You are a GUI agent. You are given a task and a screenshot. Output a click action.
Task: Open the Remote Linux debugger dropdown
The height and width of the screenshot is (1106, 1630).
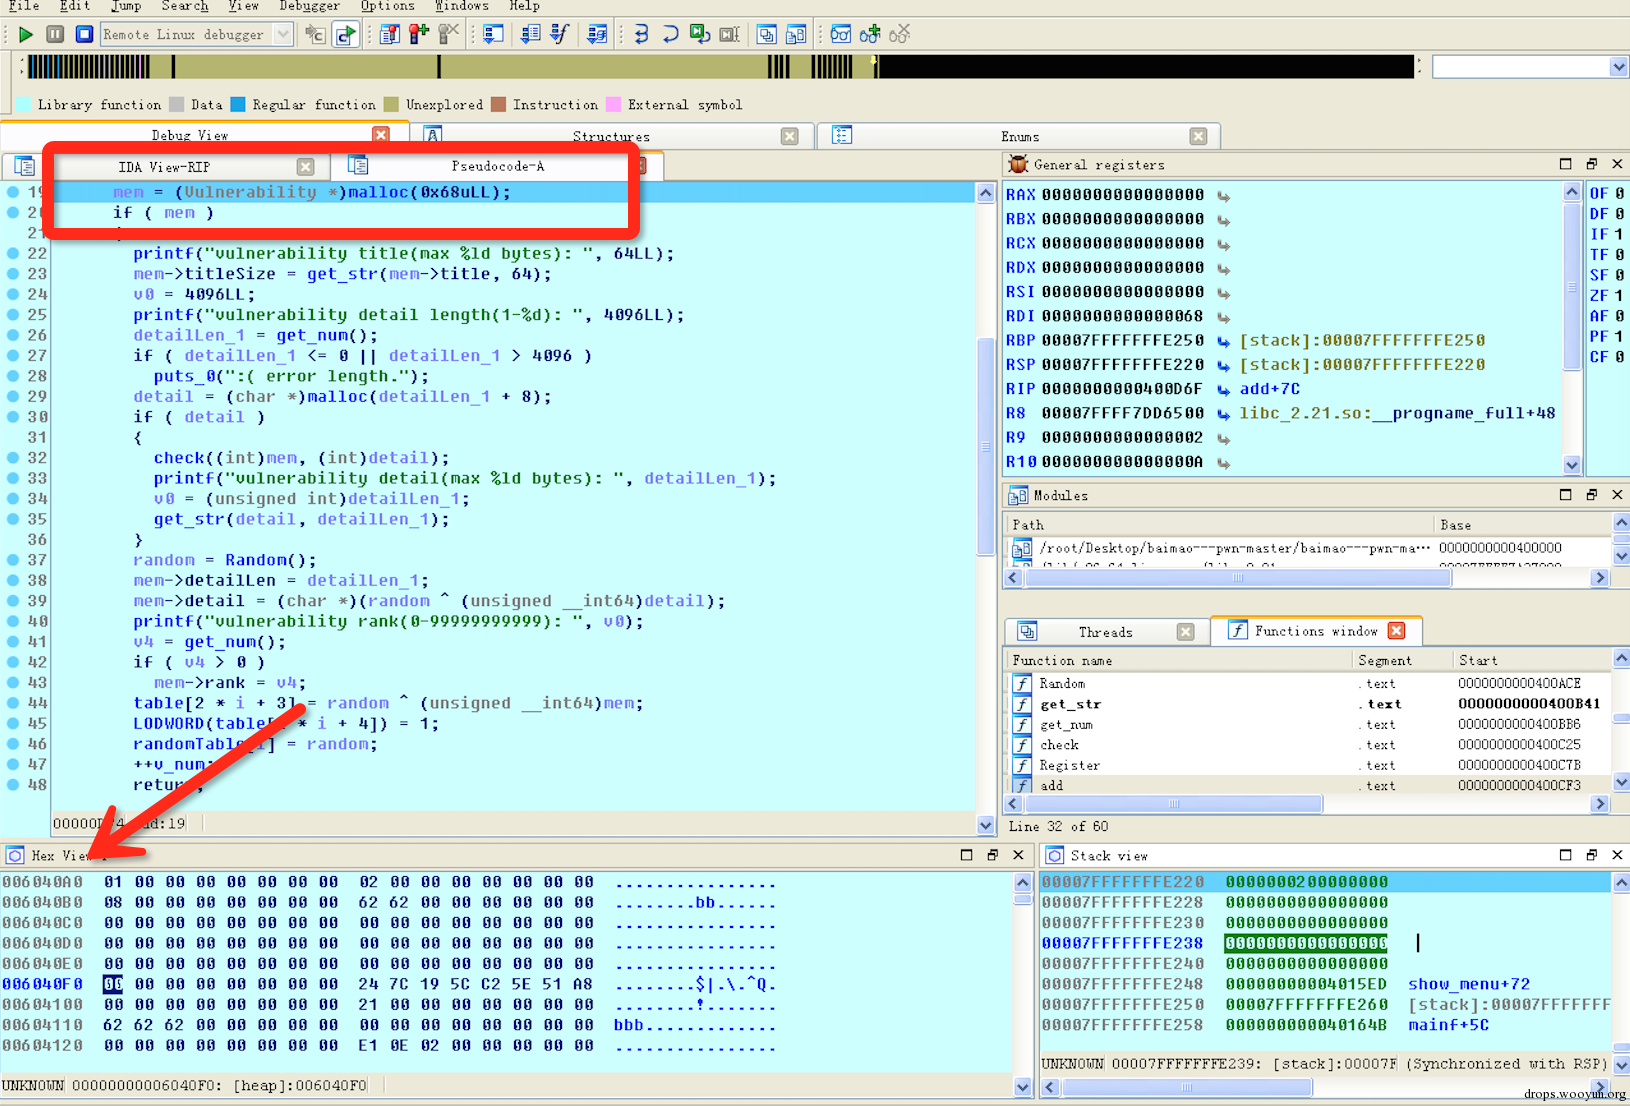tap(283, 35)
